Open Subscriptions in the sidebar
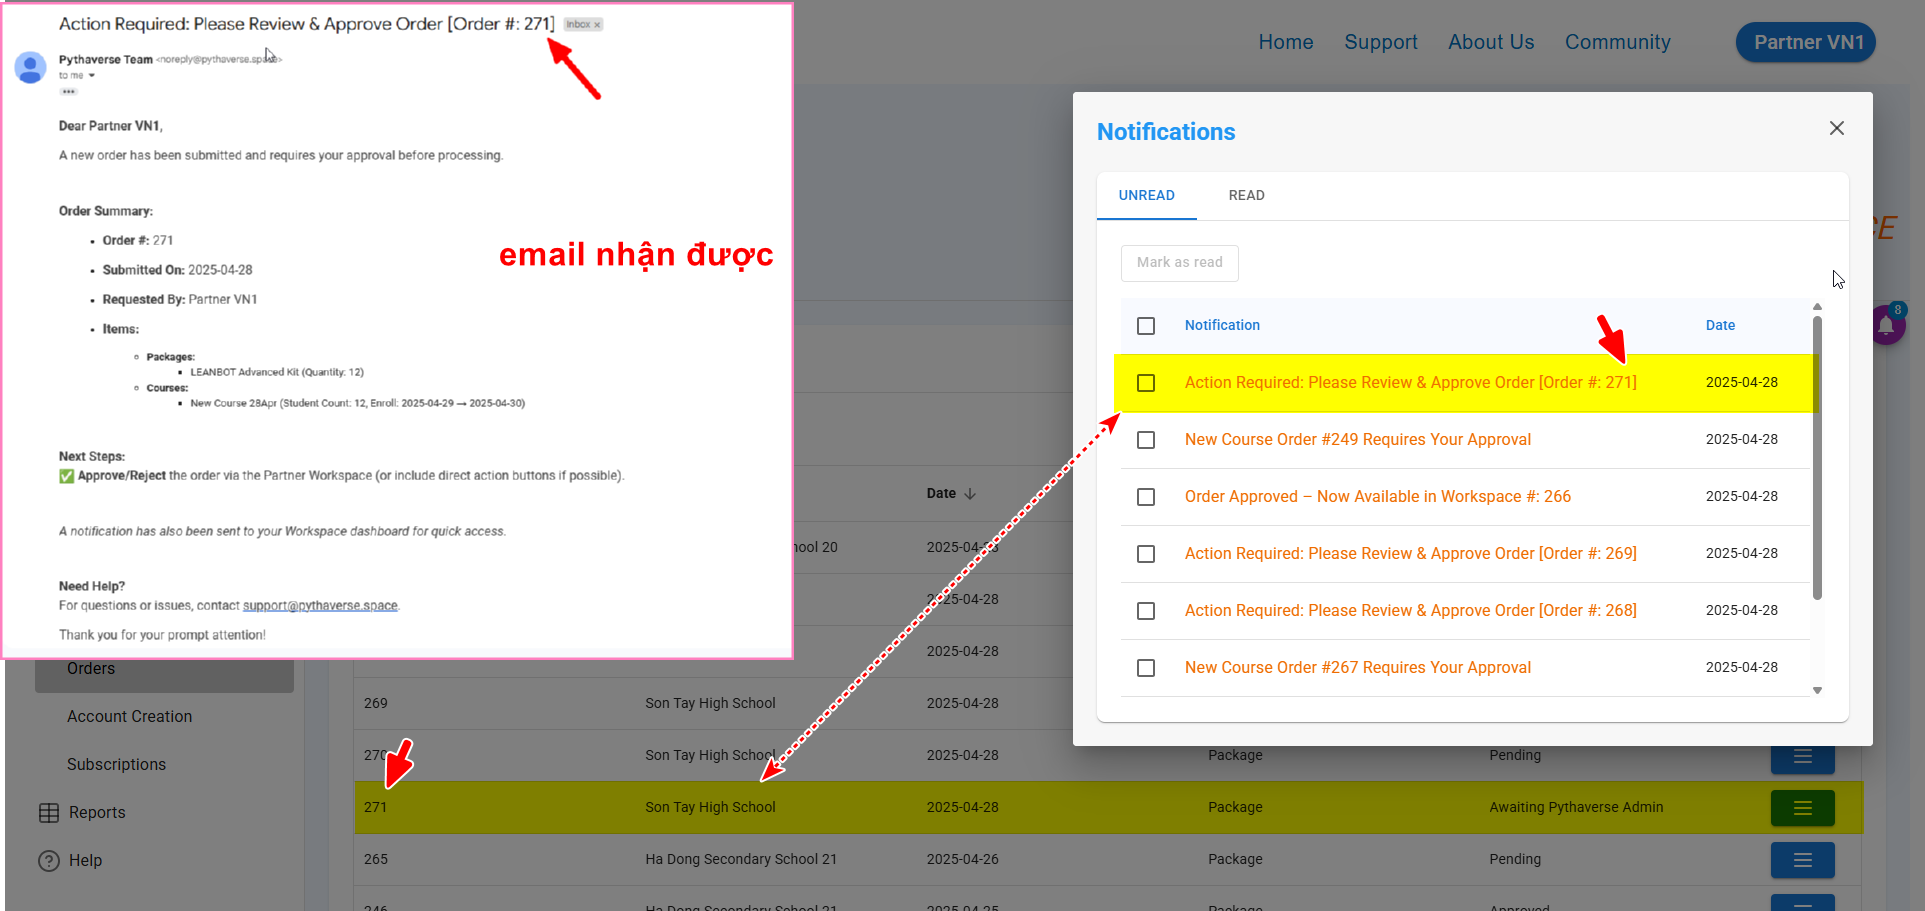The height and width of the screenshot is (911, 1925). (116, 764)
